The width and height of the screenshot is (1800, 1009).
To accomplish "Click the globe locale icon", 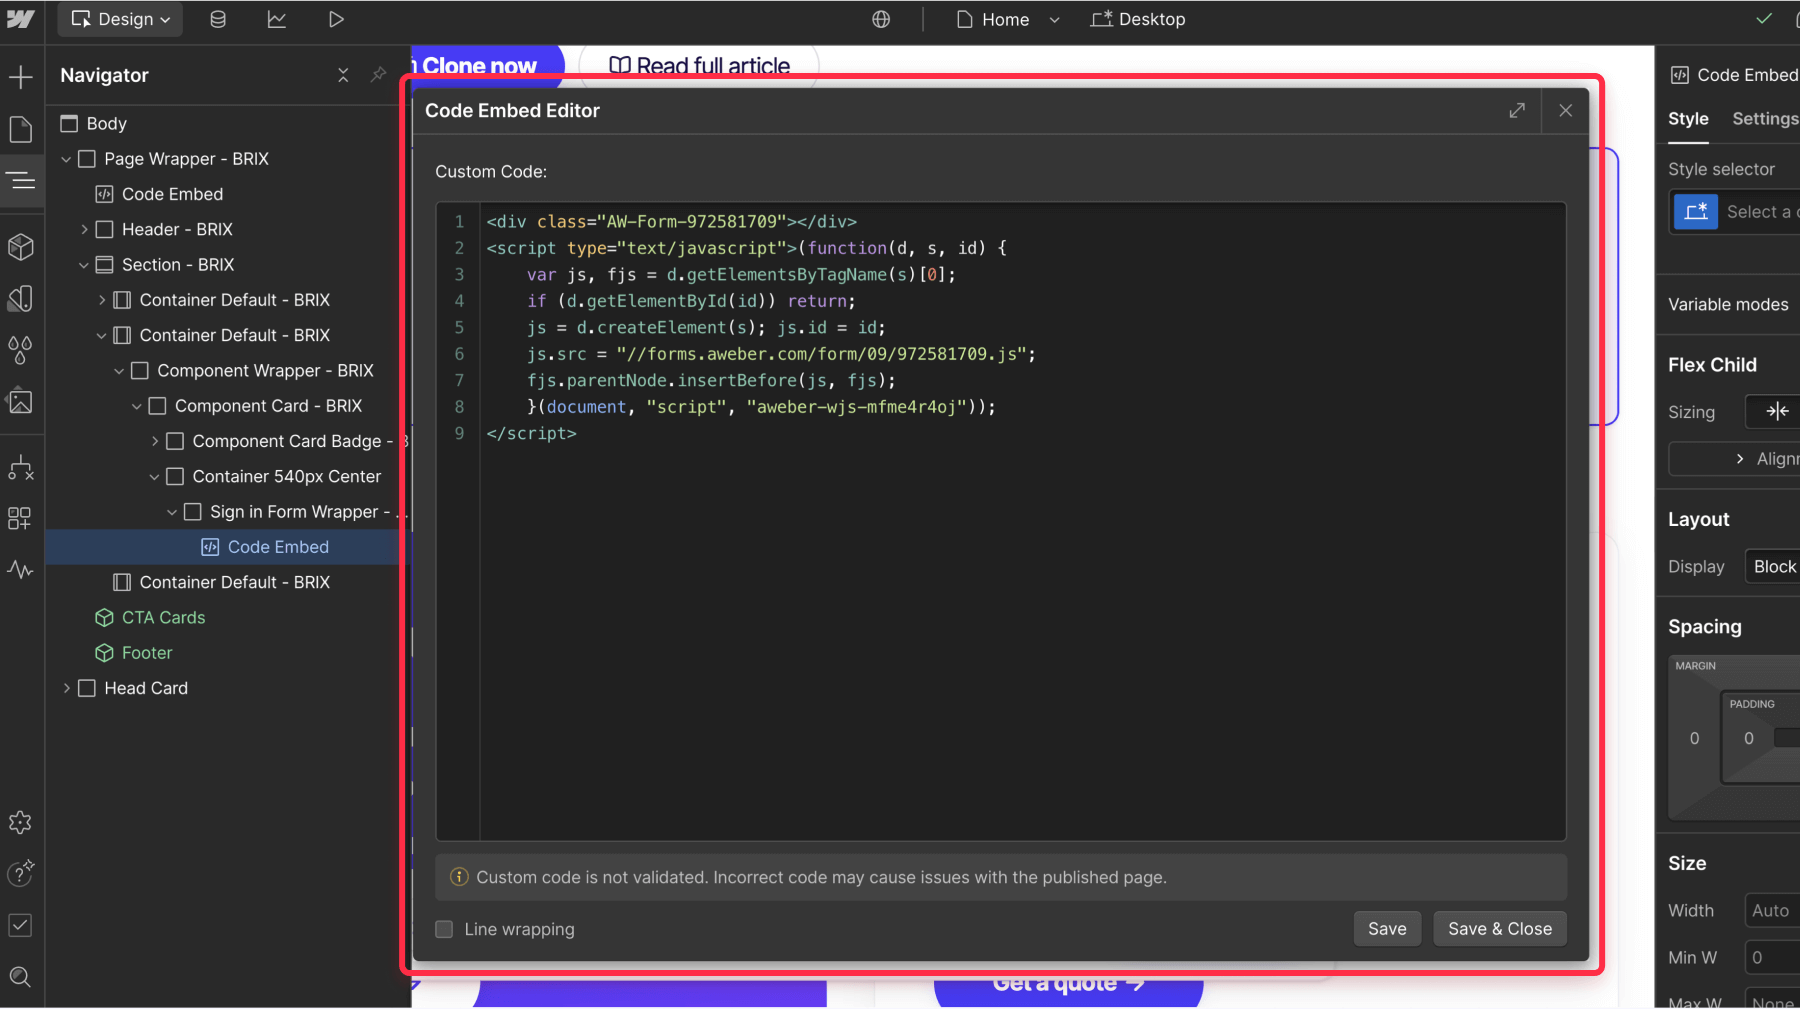I will pos(881,19).
